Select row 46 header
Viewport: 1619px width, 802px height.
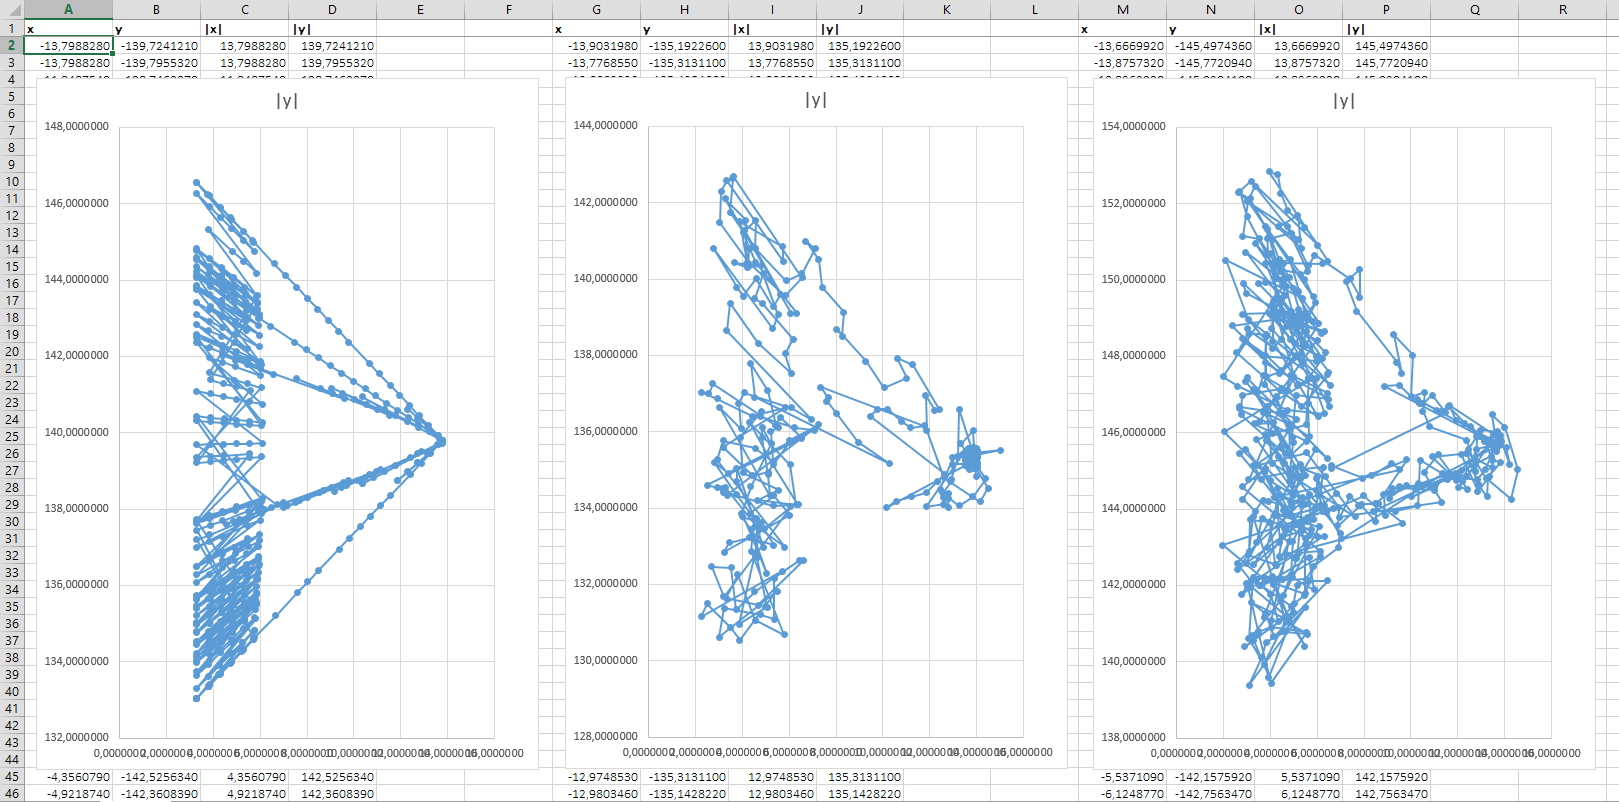(11, 793)
